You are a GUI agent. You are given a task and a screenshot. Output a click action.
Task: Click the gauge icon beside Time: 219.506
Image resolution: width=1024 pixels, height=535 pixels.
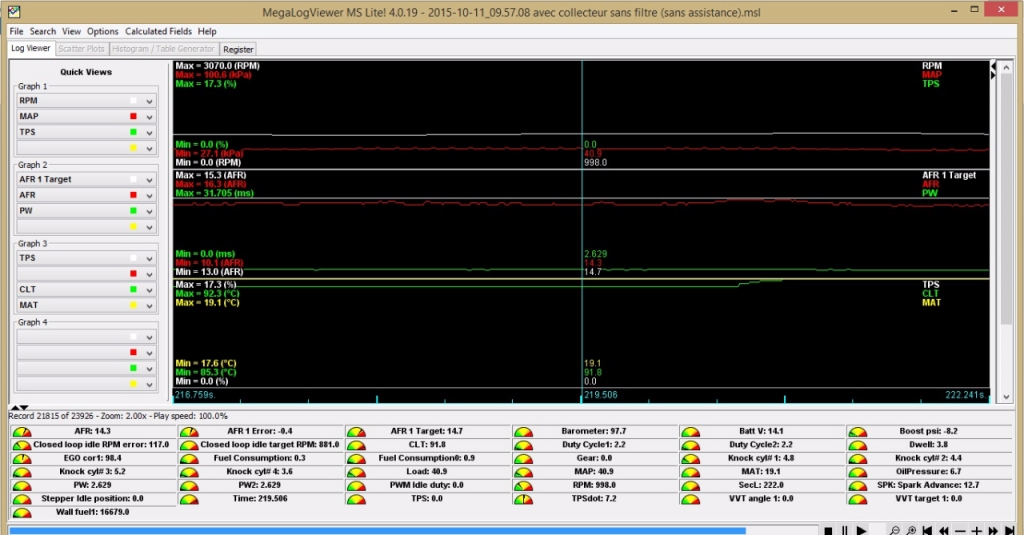pos(189,499)
